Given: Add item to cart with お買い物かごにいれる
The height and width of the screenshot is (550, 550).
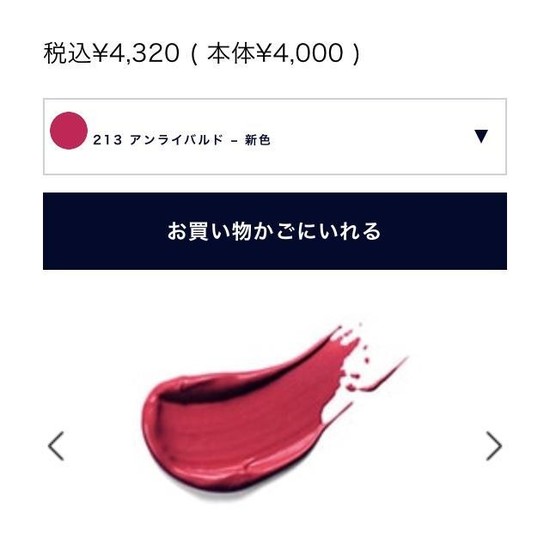Looking at the screenshot, I should (275, 231).
